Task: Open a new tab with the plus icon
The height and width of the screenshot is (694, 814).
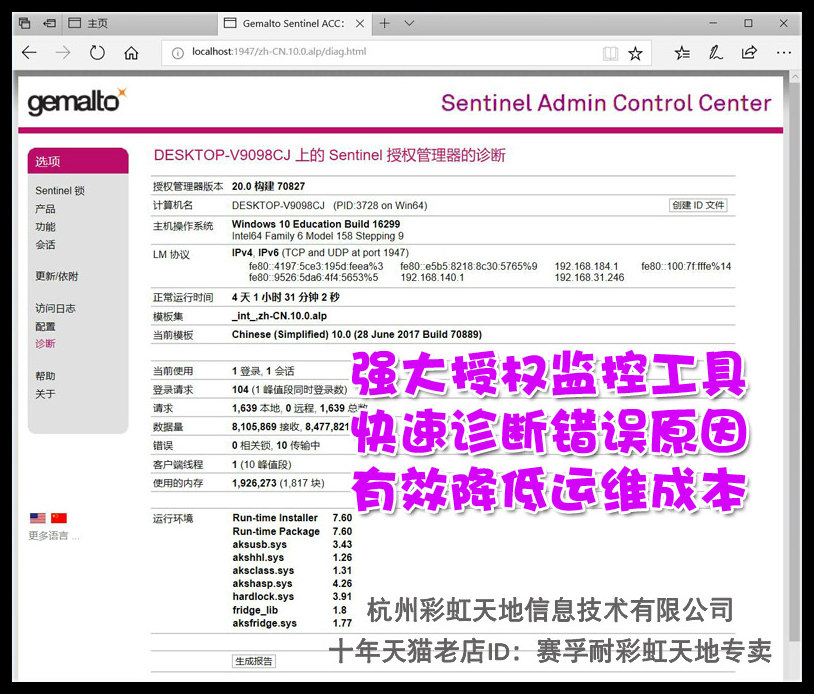Action: pos(385,23)
